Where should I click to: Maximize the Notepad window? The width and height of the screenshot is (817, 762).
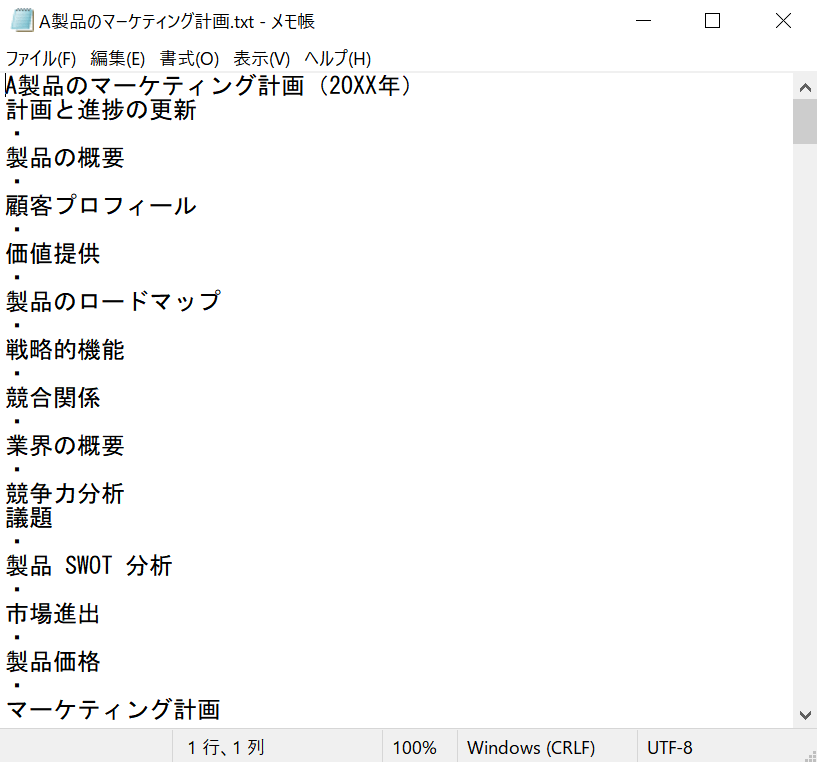click(712, 21)
